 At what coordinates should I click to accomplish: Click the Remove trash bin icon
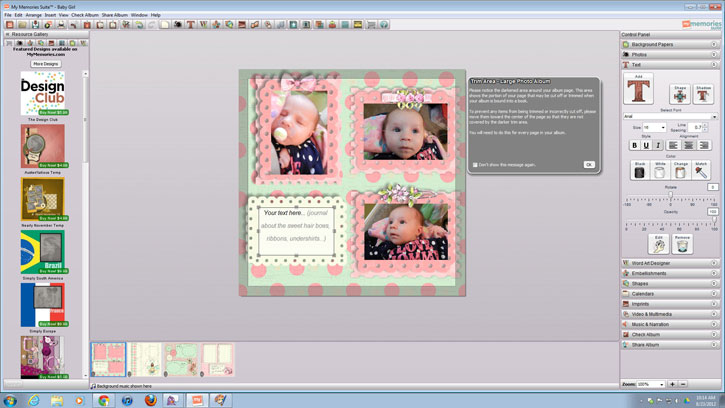pyautogui.click(x=682, y=244)
